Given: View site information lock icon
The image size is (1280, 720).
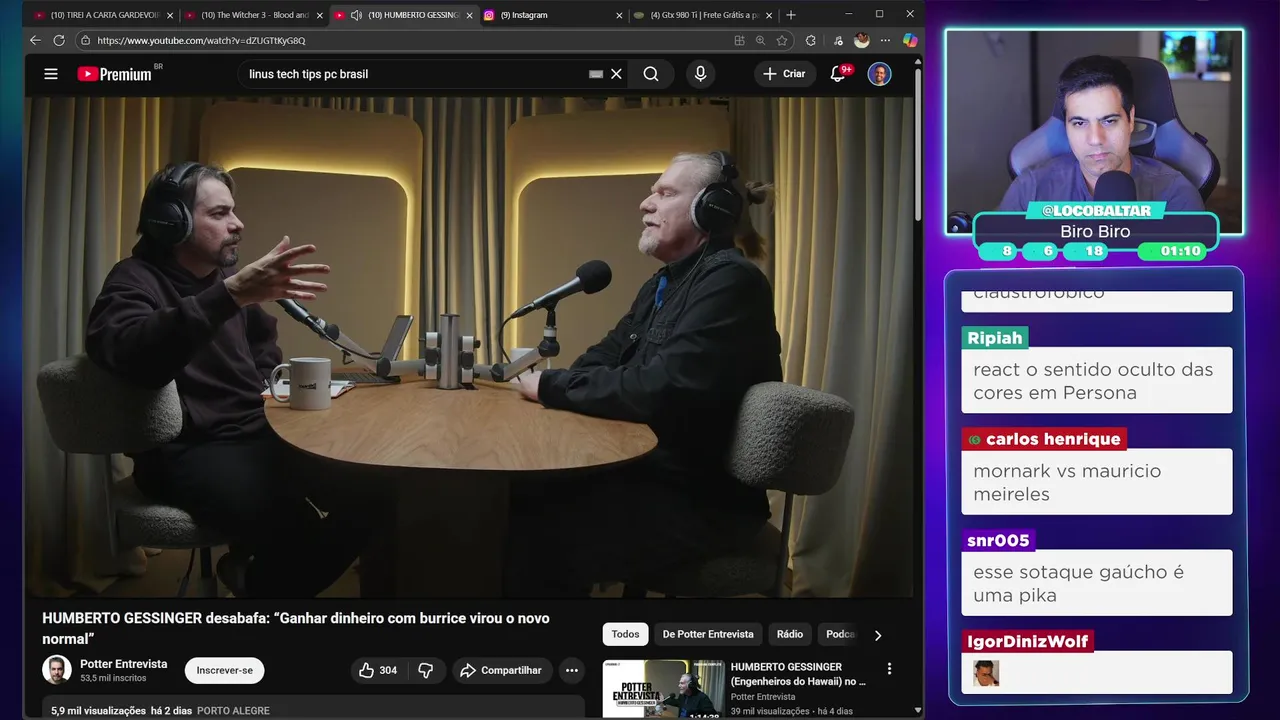Looking at the screenshot, I should coord(86,40).
